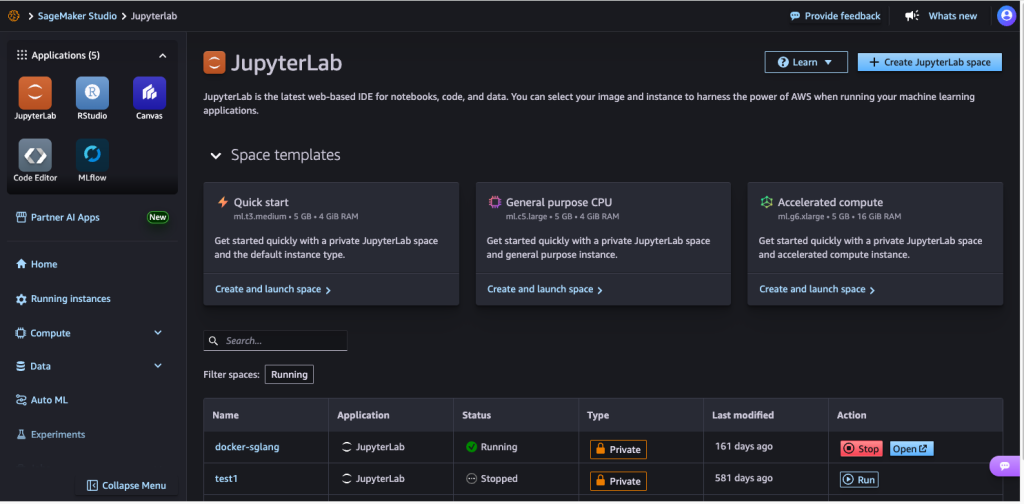This screenshot has width=1024, height=504.
Task: Stop the docker-sglang space
Action: tap(861, 449)
